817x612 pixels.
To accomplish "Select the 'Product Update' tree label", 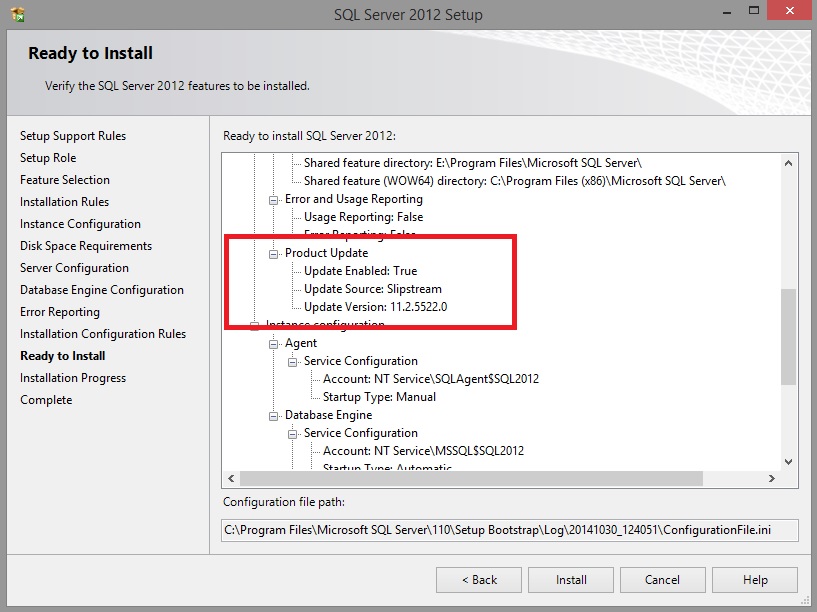I will [327, 253].
